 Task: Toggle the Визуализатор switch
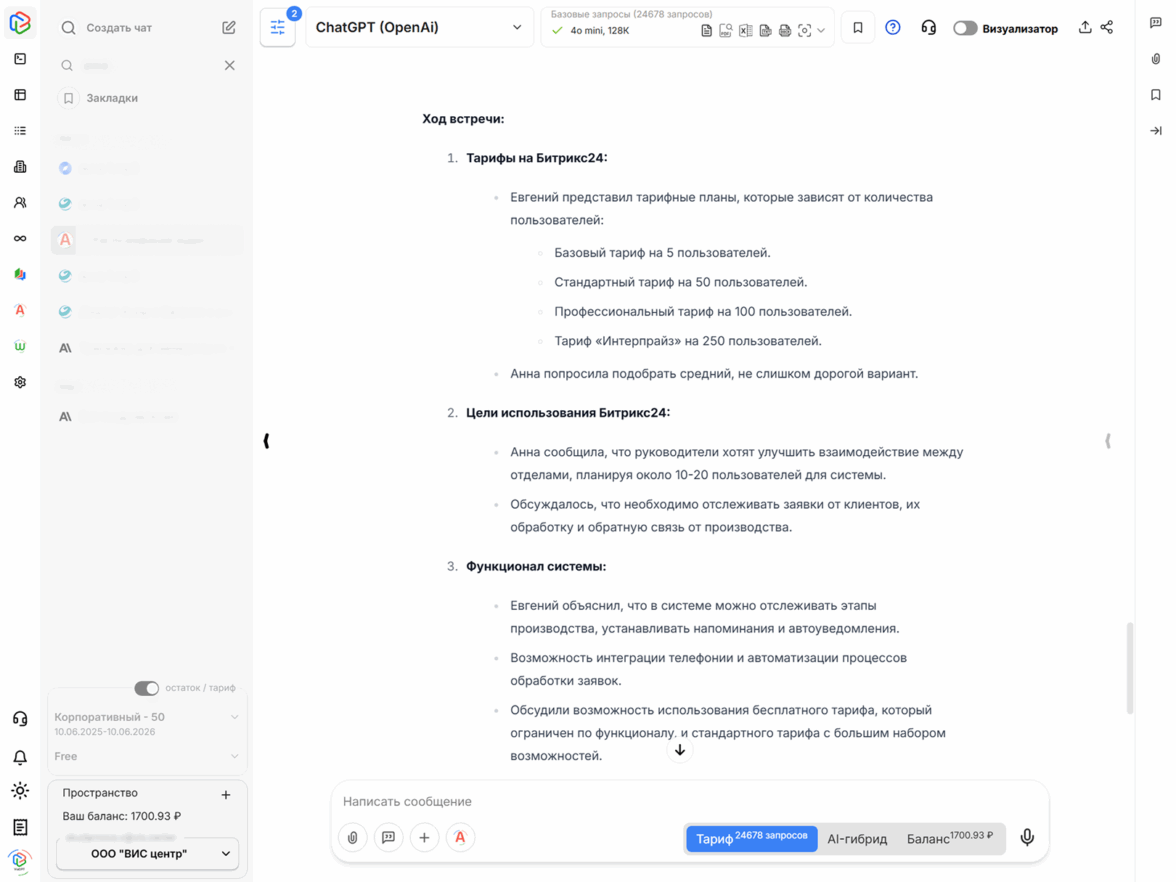click(965, 28)
